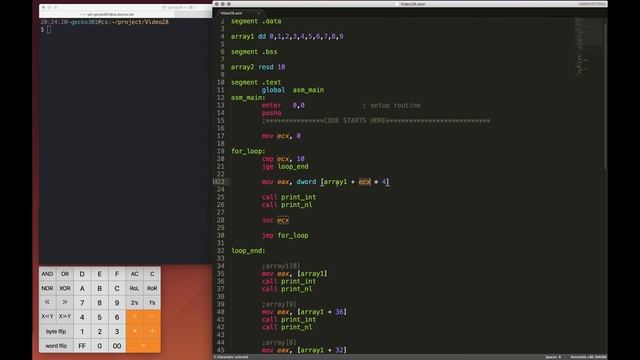The width and height of the screenshot is (640, 360).
Task: Click the FF key on the calculator
Action: tap(82, 346)
